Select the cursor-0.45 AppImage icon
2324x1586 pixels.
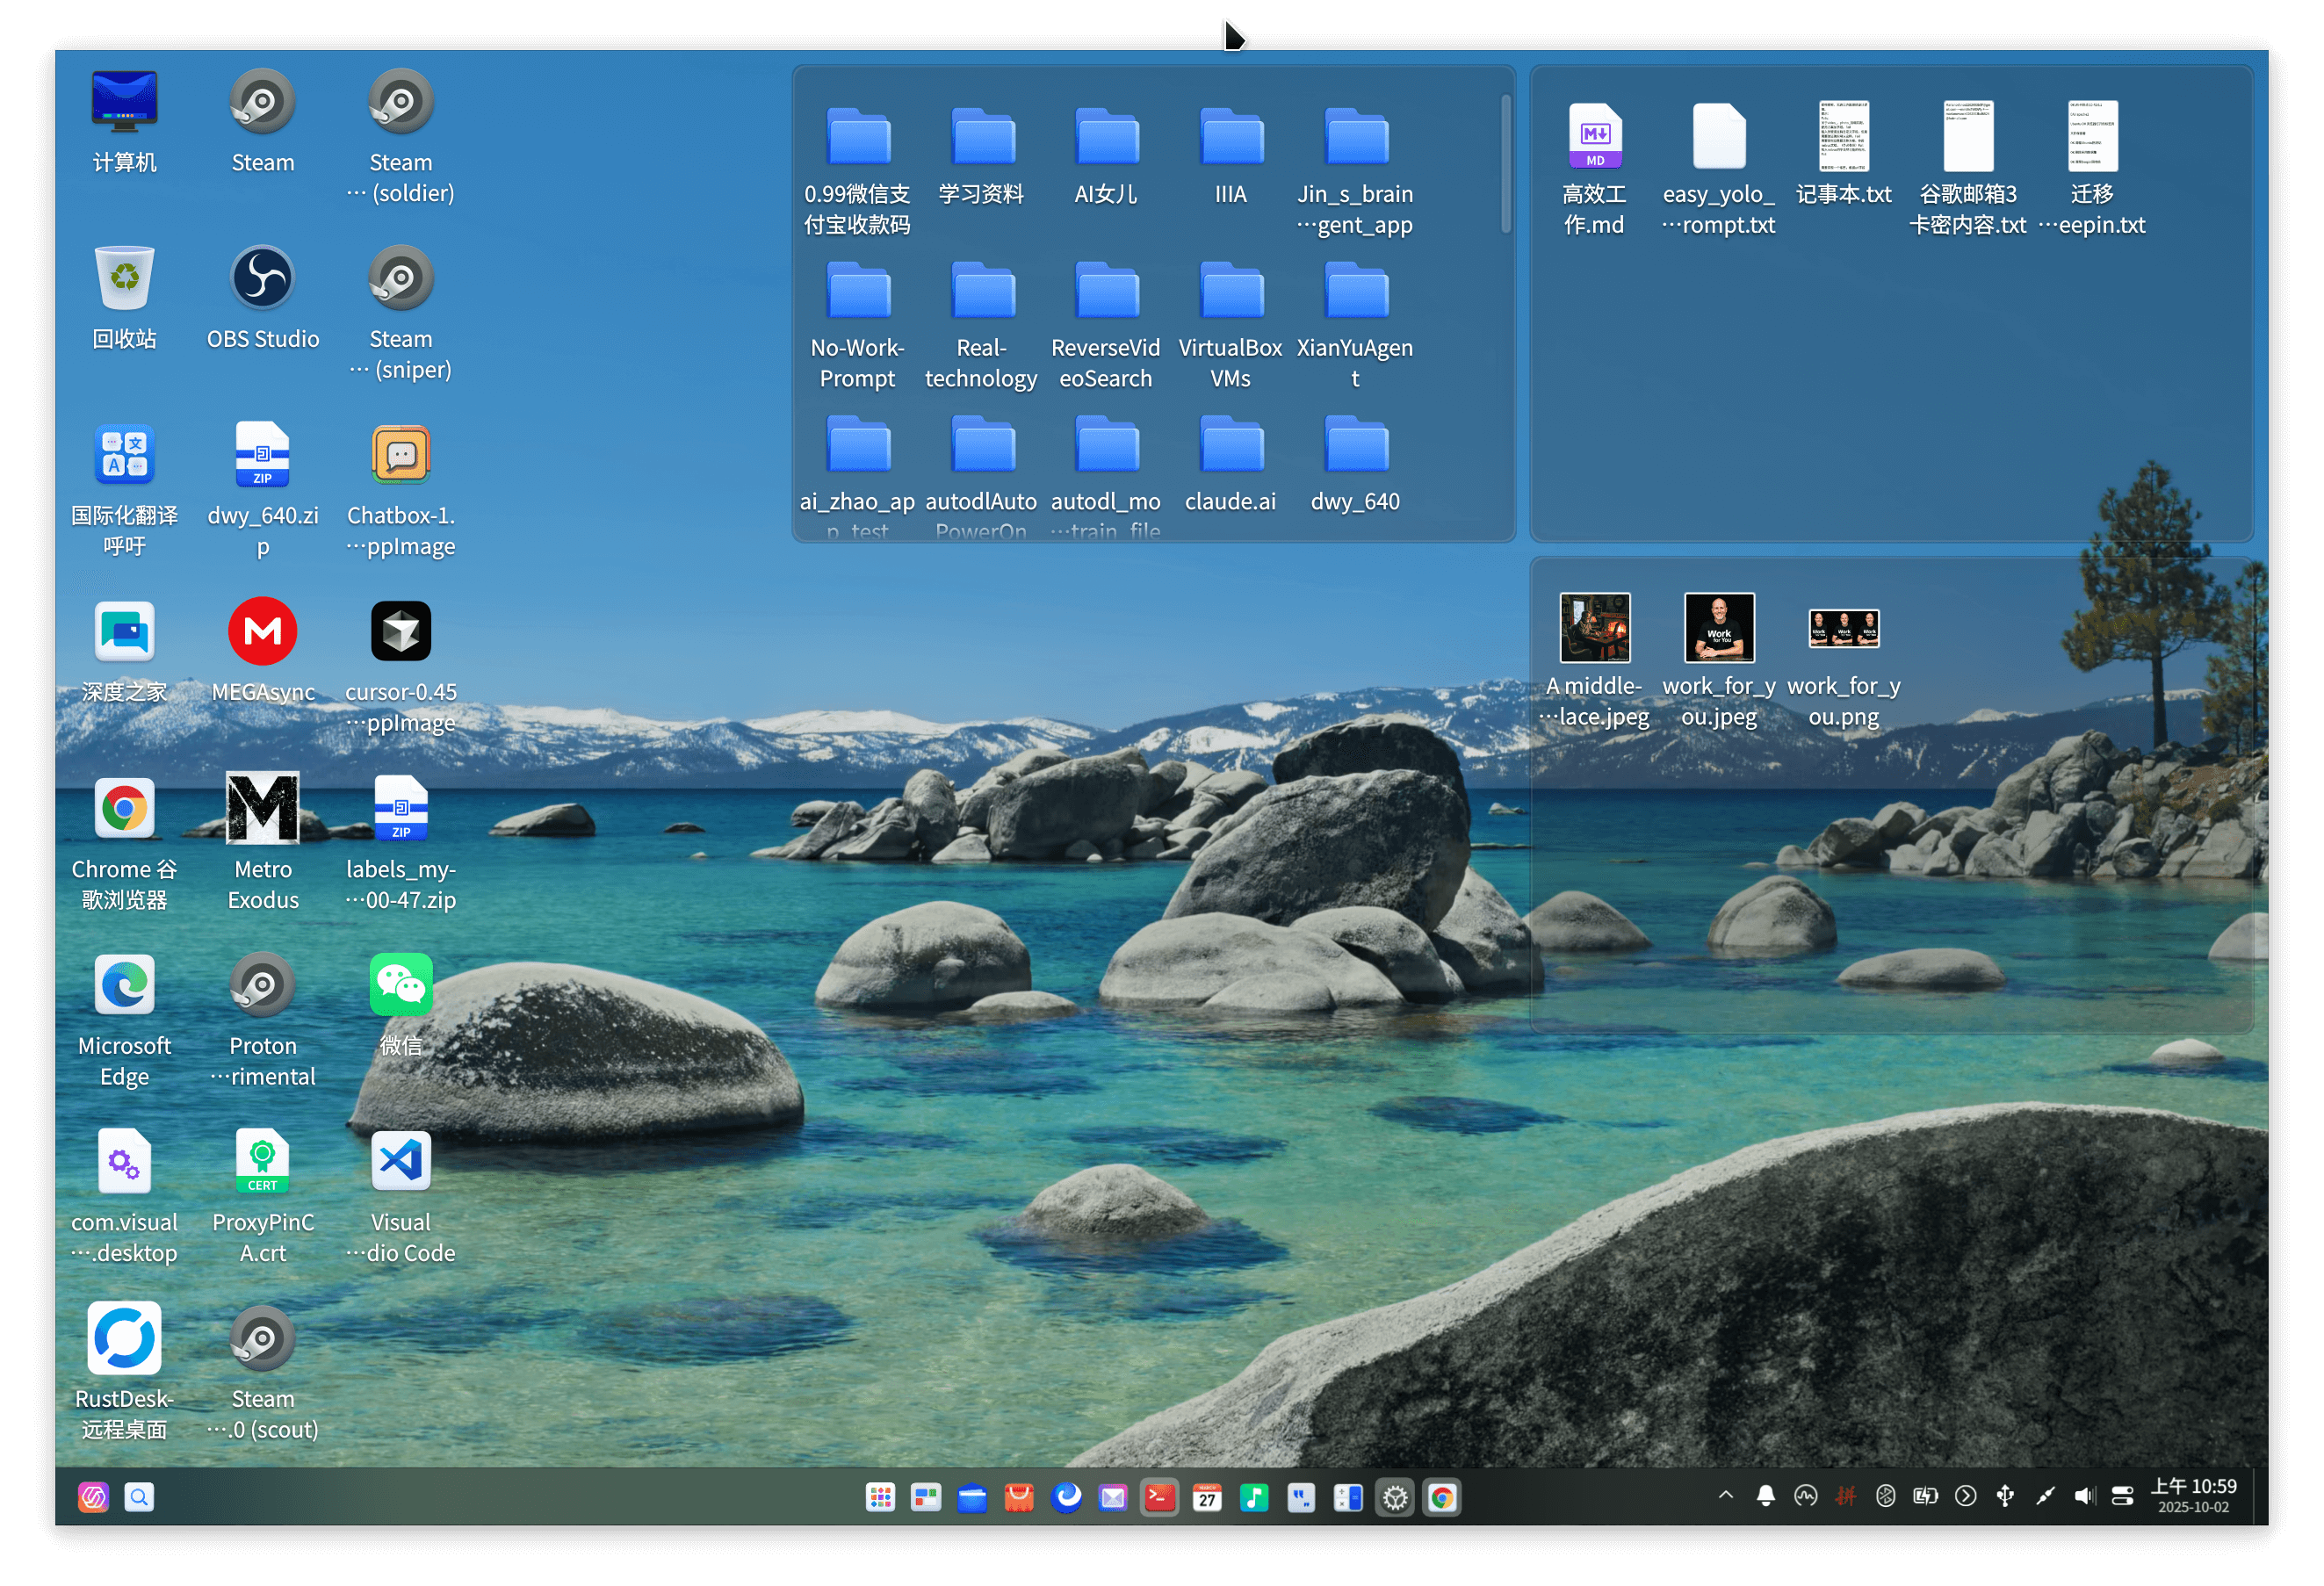pos(401,632)
